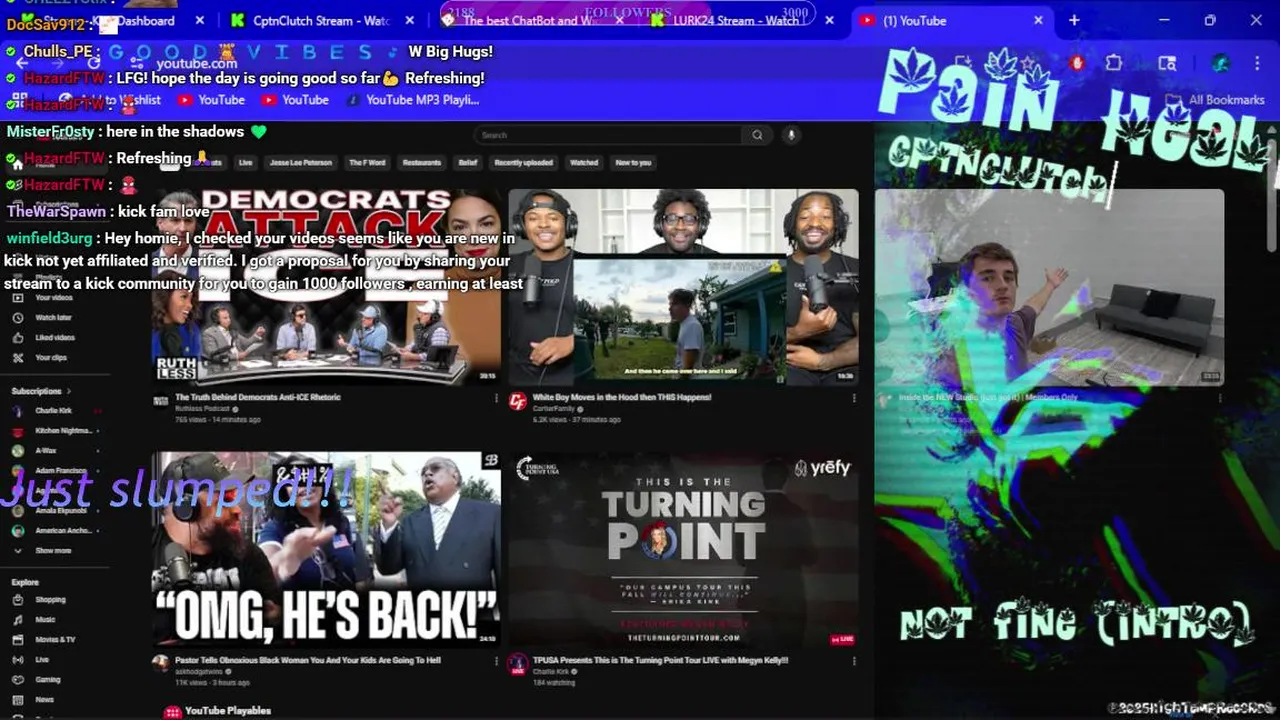
Task: Open YouTube MP3 Playlist bookmark
Action: click(x=412, y=100)
